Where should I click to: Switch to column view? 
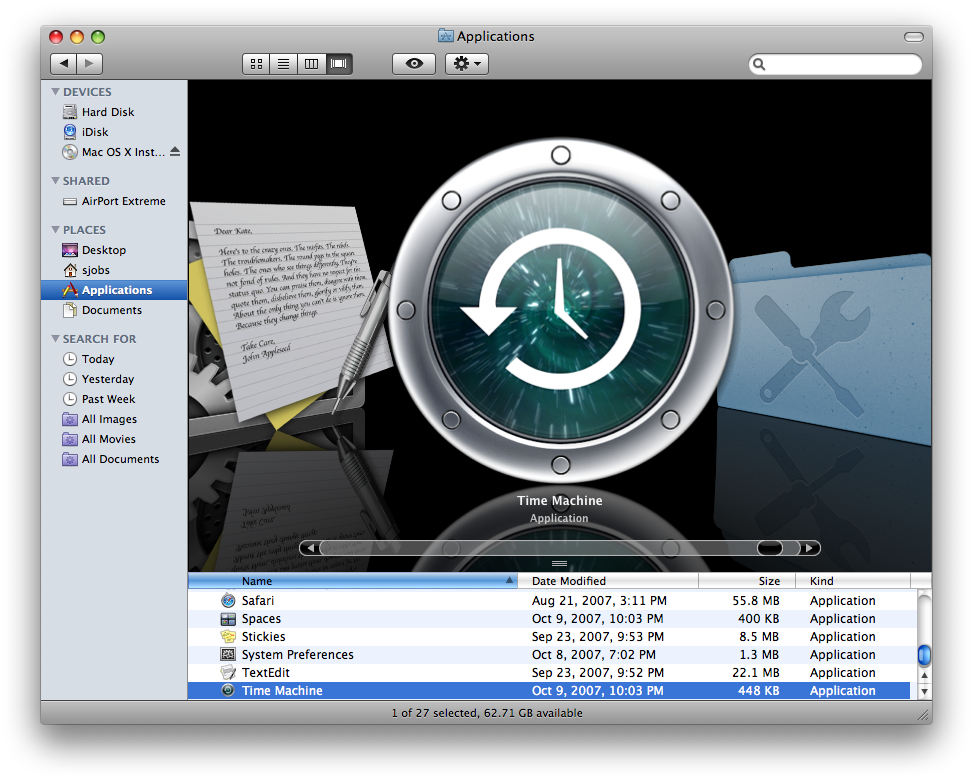[x=312, y=63]
